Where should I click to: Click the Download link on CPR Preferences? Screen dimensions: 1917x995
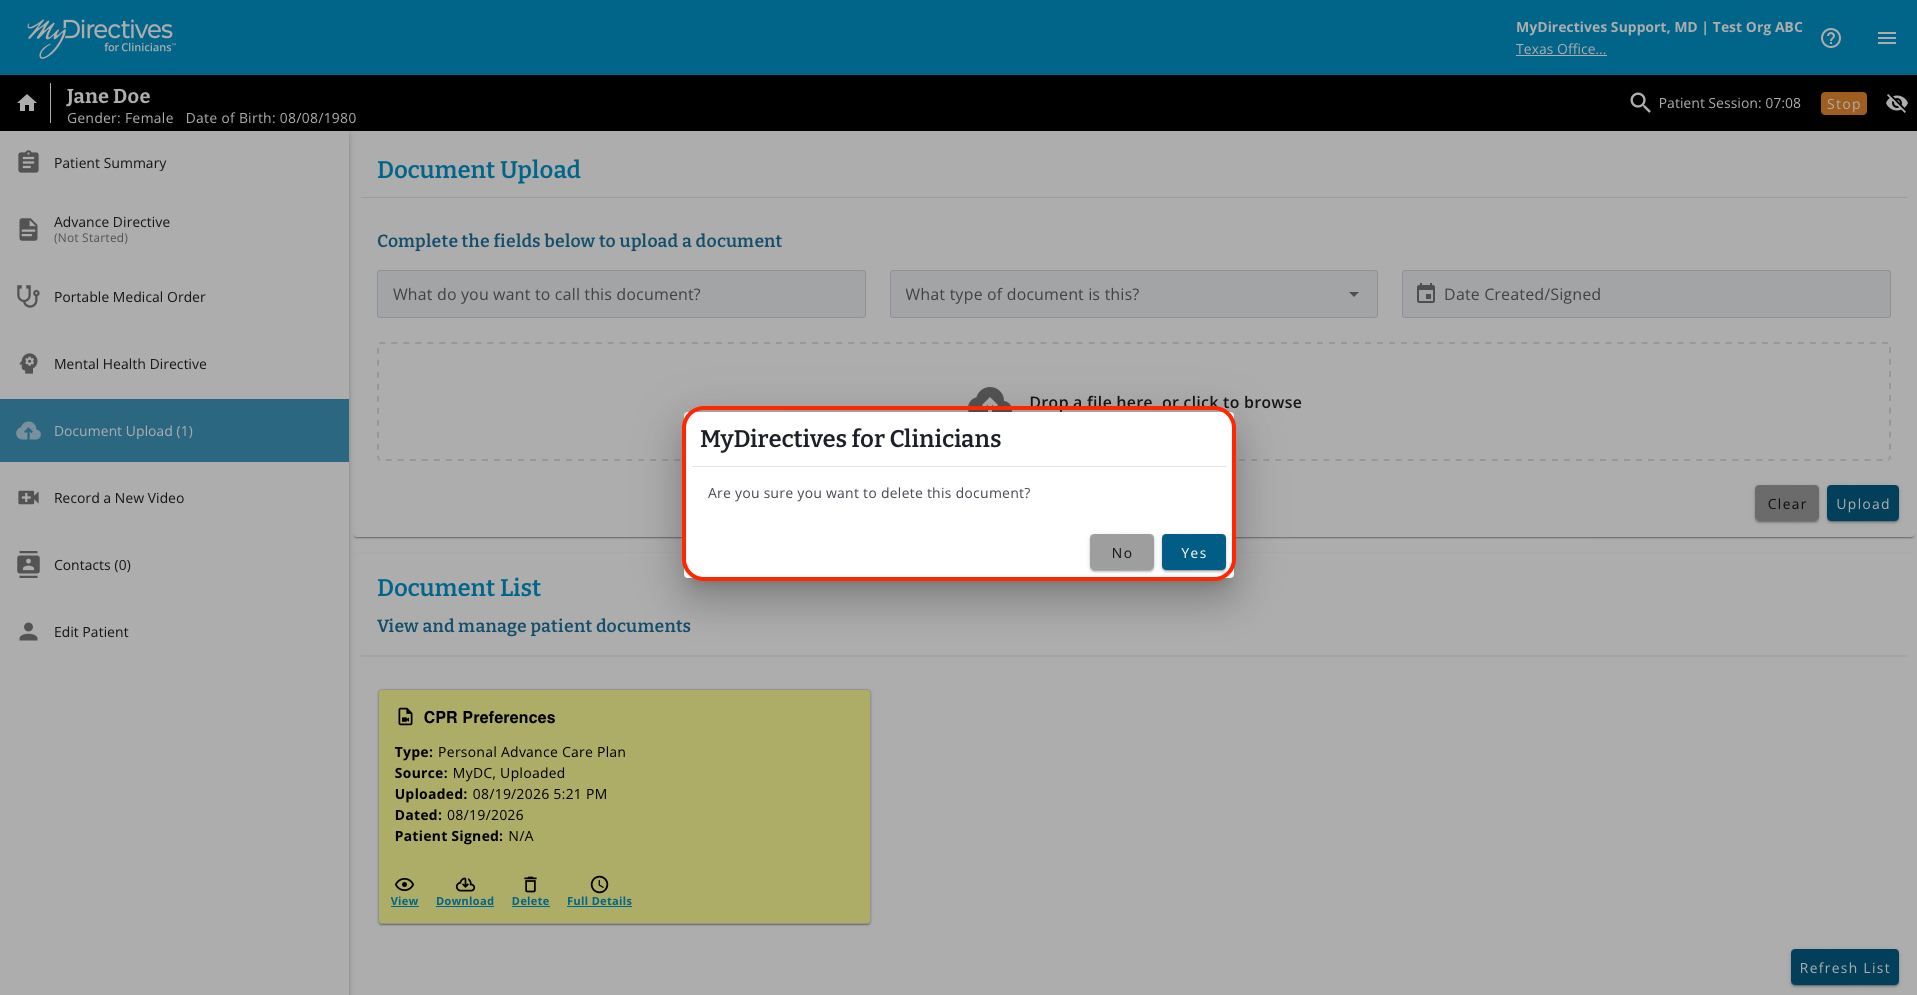[x=465, y=901]
